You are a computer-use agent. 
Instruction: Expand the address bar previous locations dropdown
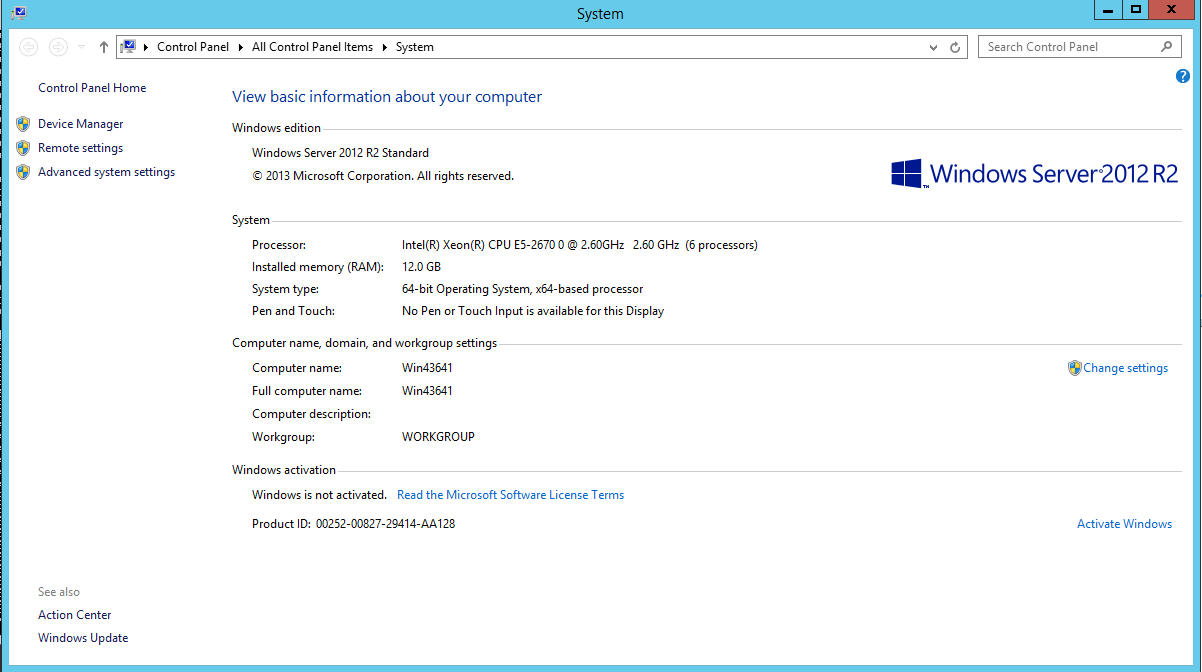point(934,47)
